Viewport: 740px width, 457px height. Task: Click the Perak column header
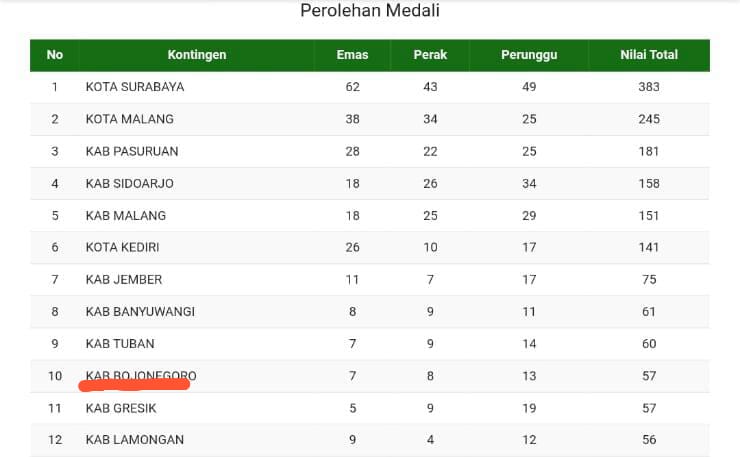pos(430,55)
